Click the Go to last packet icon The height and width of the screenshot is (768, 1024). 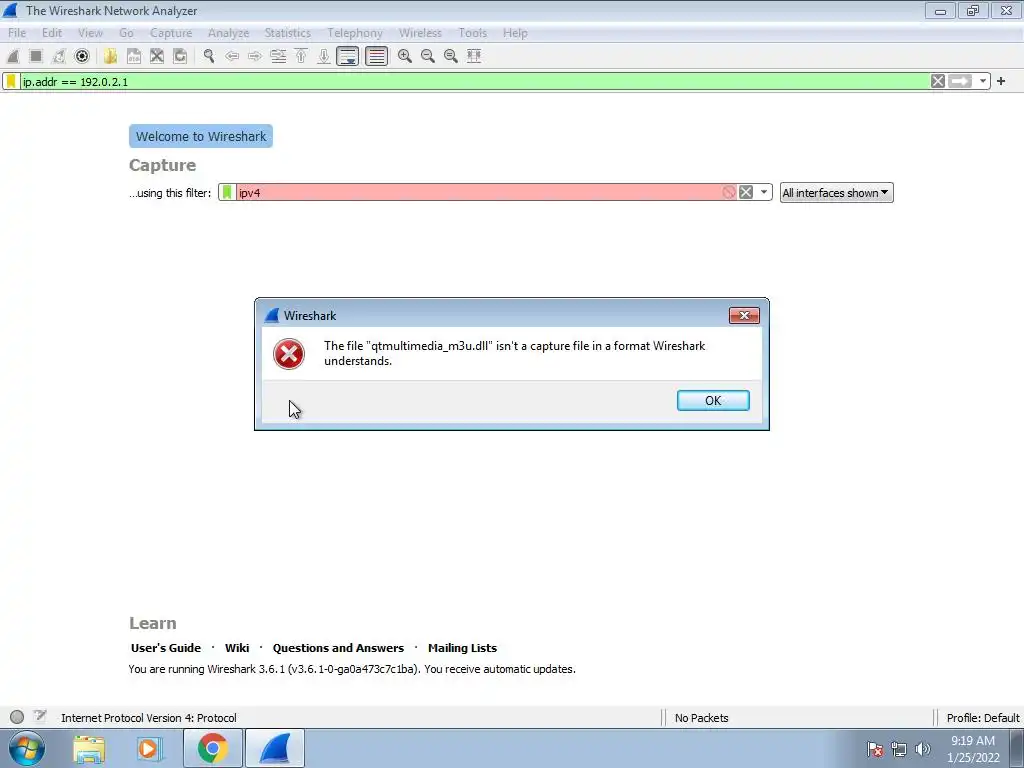[x=324, y=56]
